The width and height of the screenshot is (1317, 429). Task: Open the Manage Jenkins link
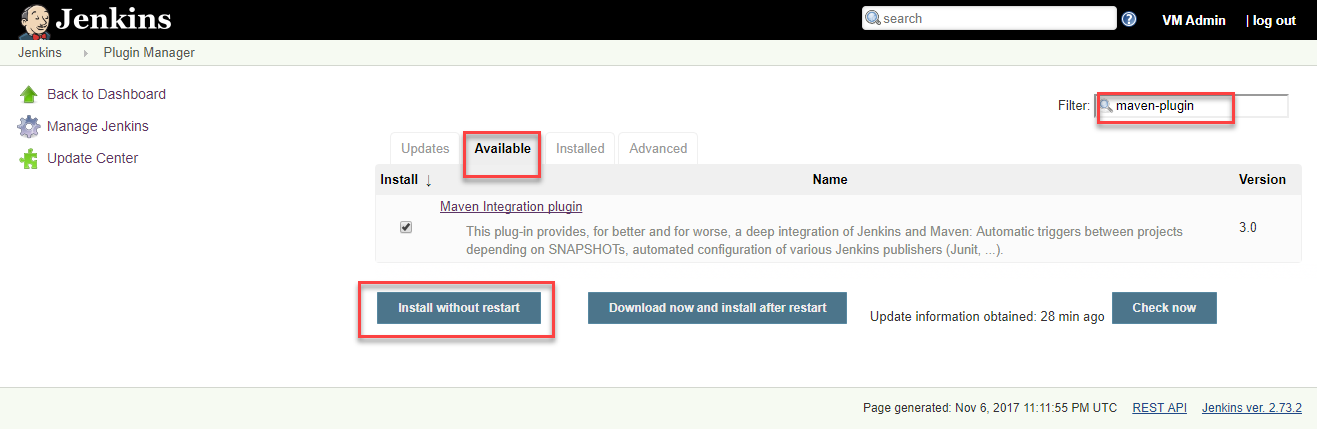(98, 126)
